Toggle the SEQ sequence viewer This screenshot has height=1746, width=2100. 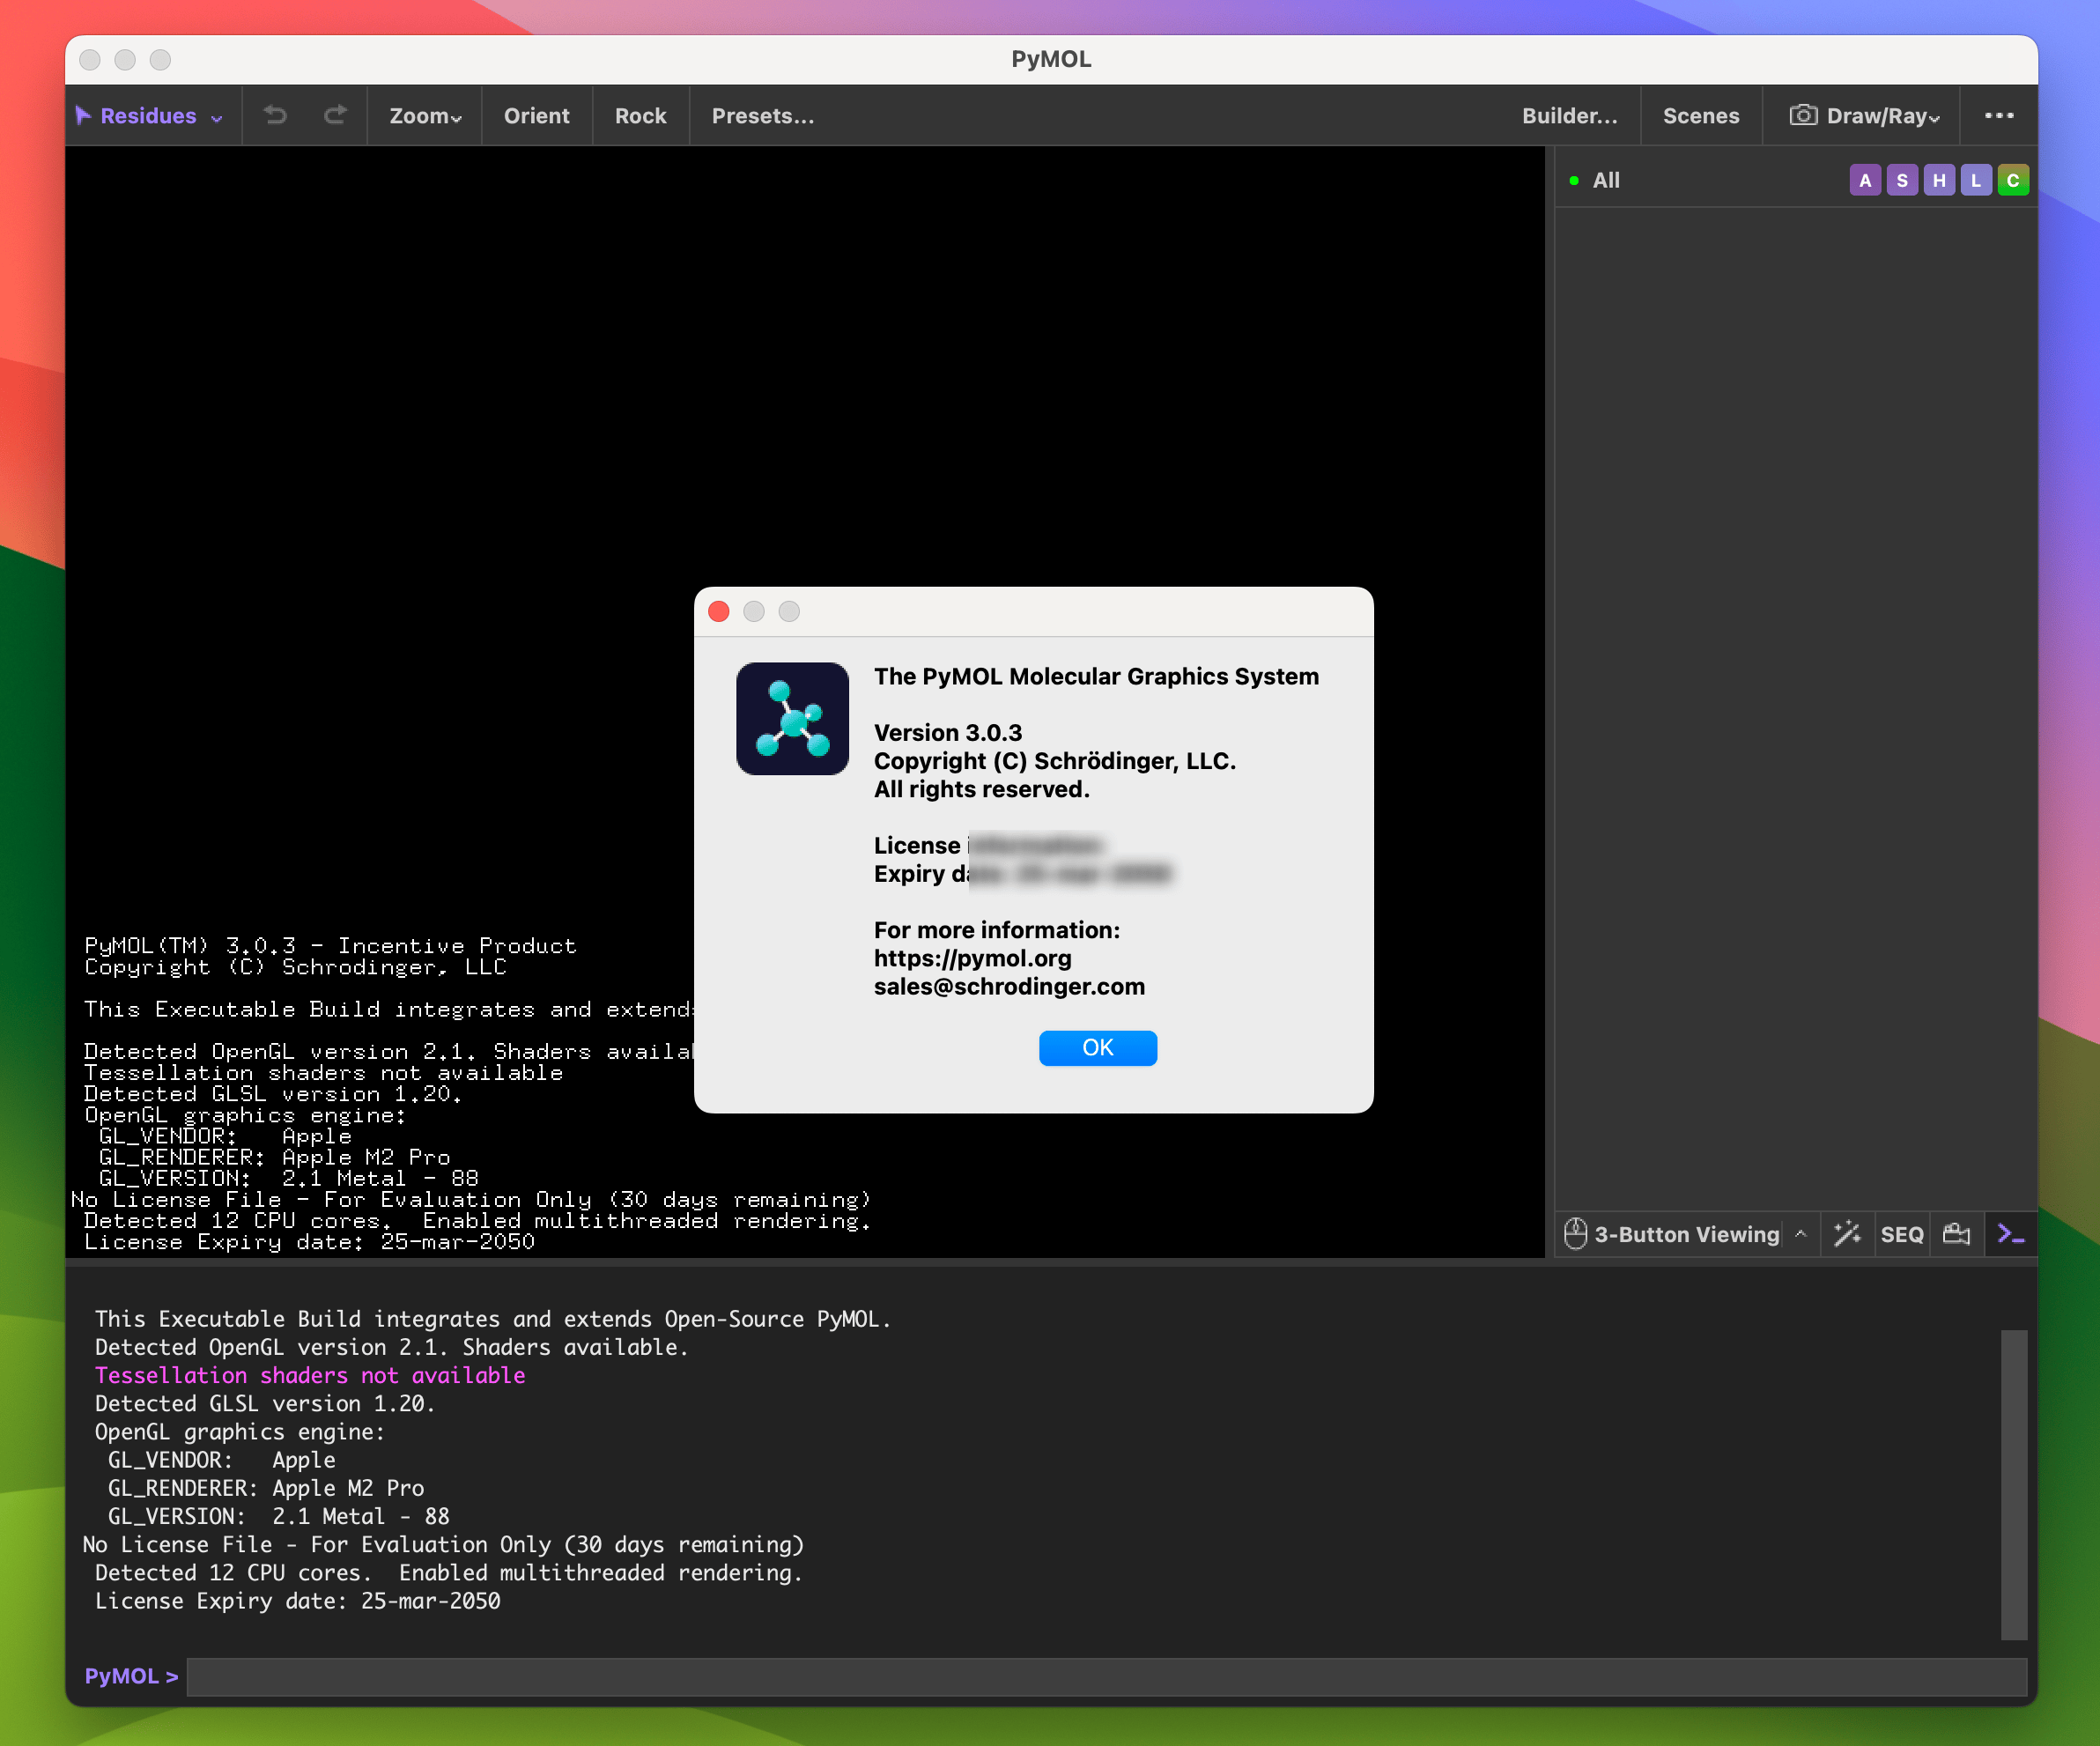tap(1901, 1233)
